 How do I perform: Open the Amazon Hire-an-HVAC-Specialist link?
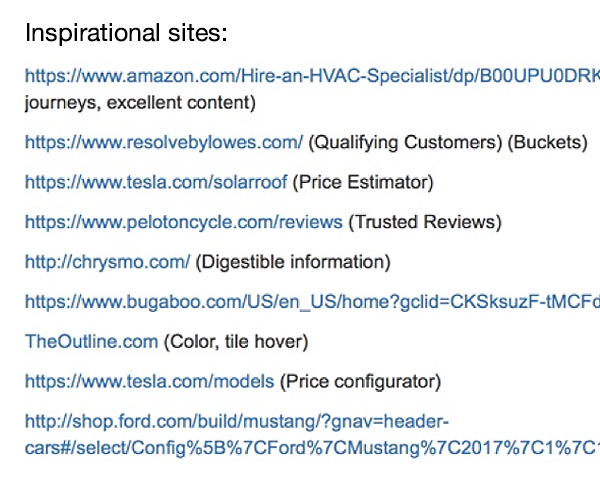pos(312,76)
